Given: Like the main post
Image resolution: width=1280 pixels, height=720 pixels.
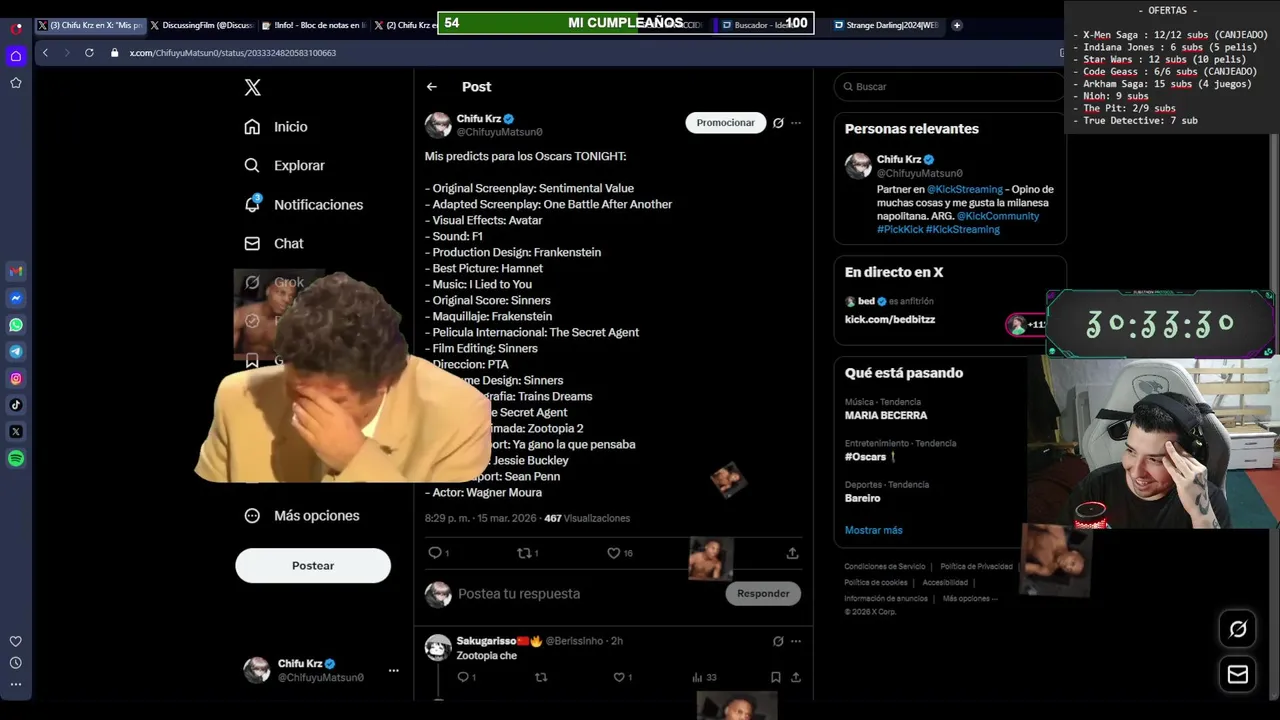Looking at the screenshot, I should pos(614,552).
